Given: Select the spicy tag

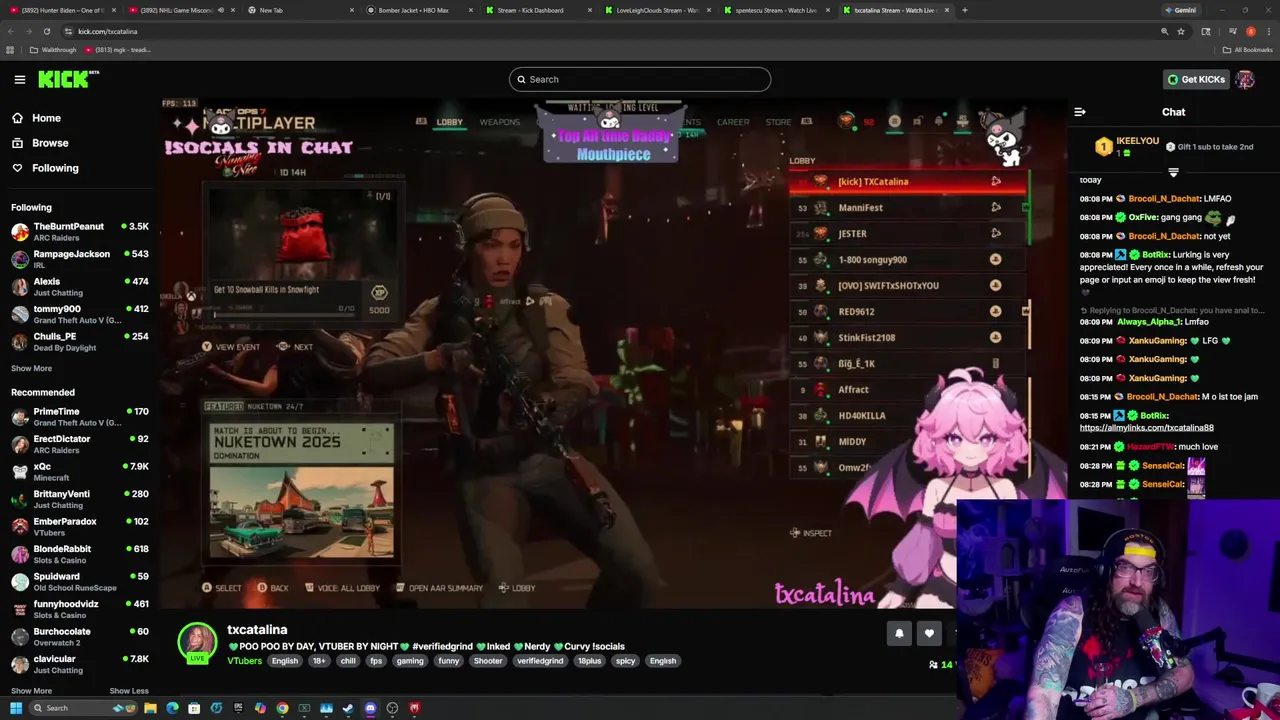Looking at the screenshot, I should click(625, 661).
